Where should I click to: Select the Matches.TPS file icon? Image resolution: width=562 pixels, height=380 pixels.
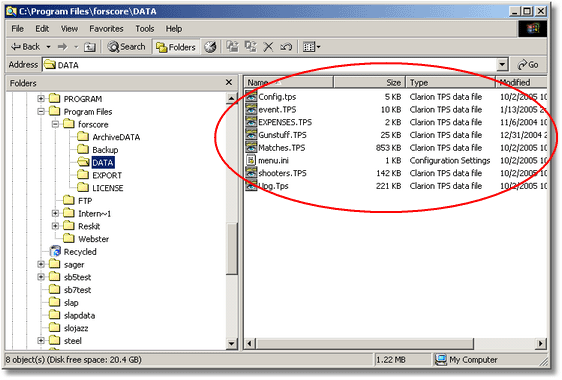[251, 147]
